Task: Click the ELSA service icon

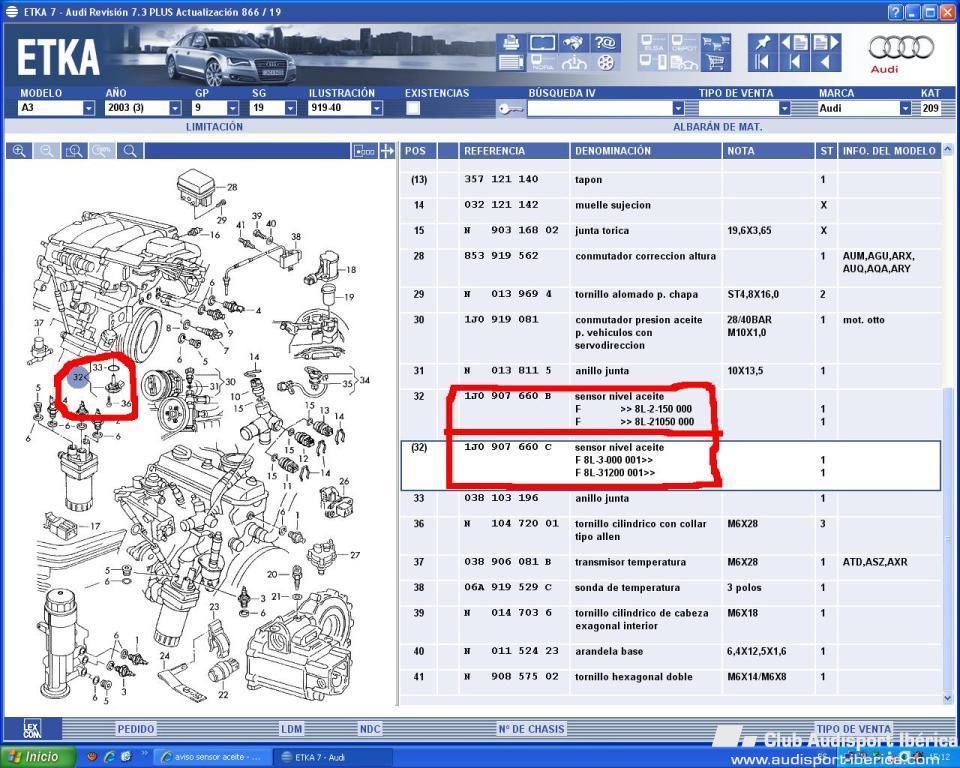Action: 653,42
